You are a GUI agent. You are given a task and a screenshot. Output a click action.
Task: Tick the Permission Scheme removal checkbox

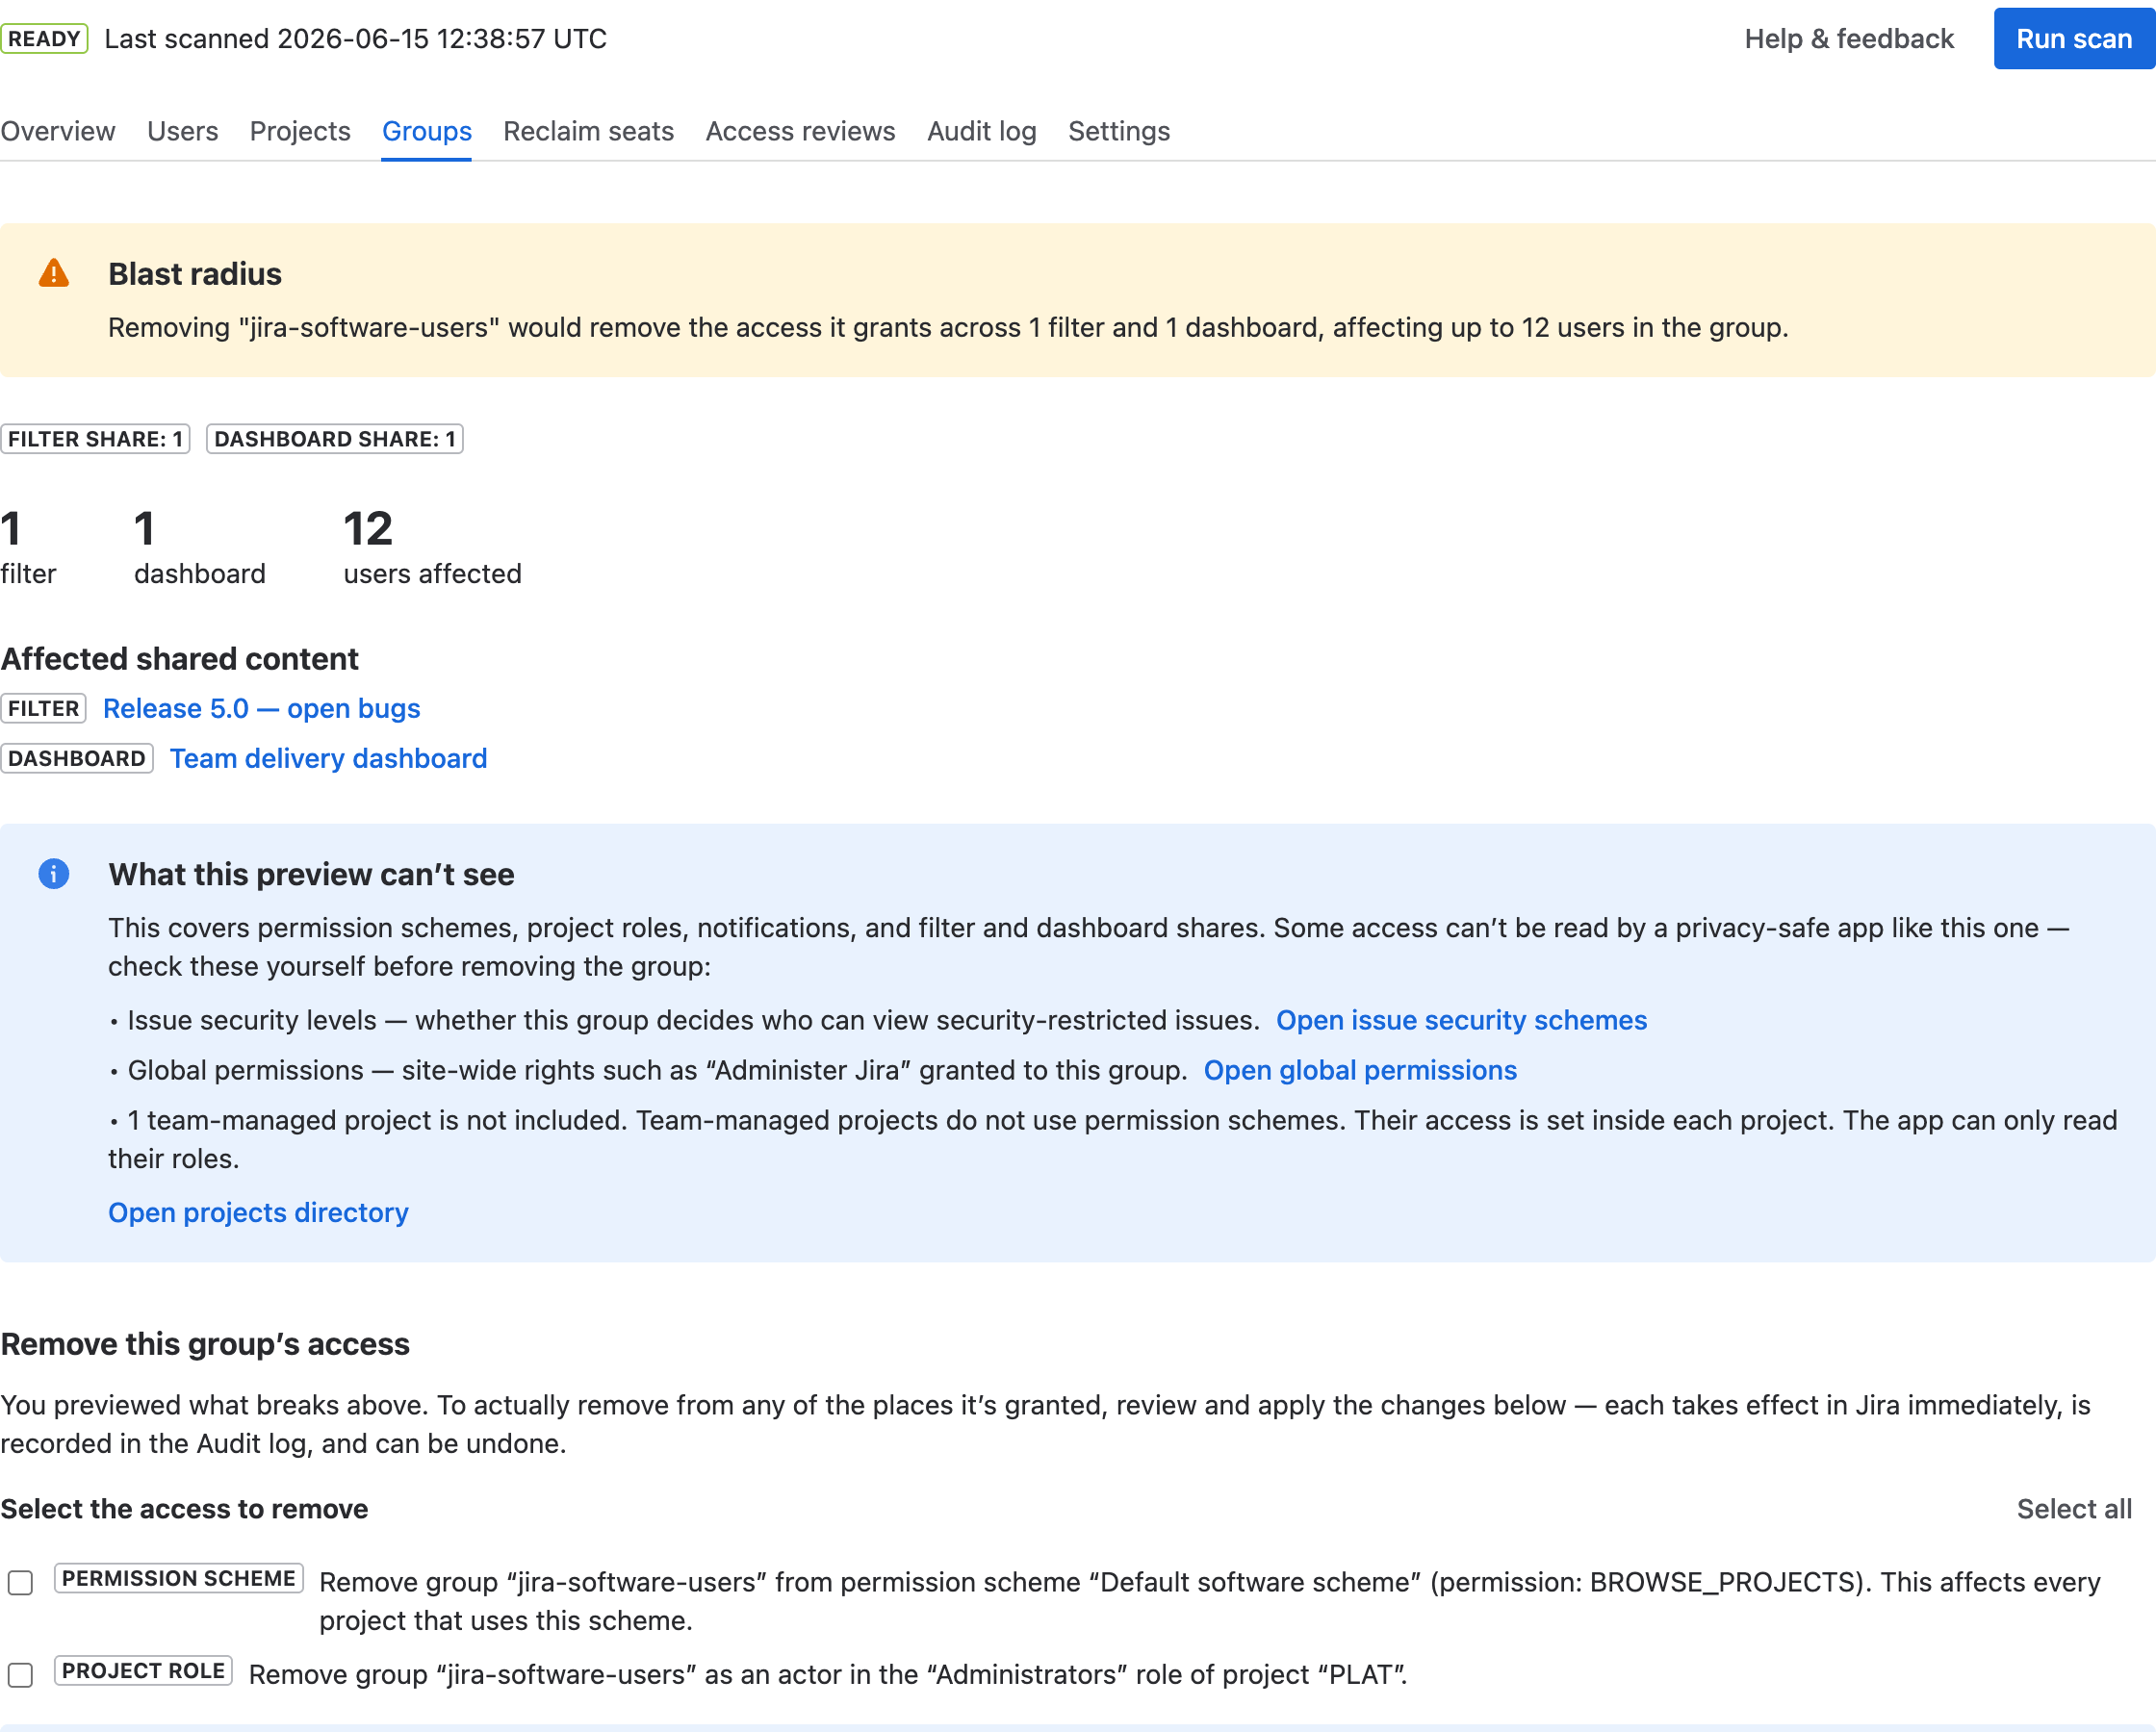(20, 1583)
